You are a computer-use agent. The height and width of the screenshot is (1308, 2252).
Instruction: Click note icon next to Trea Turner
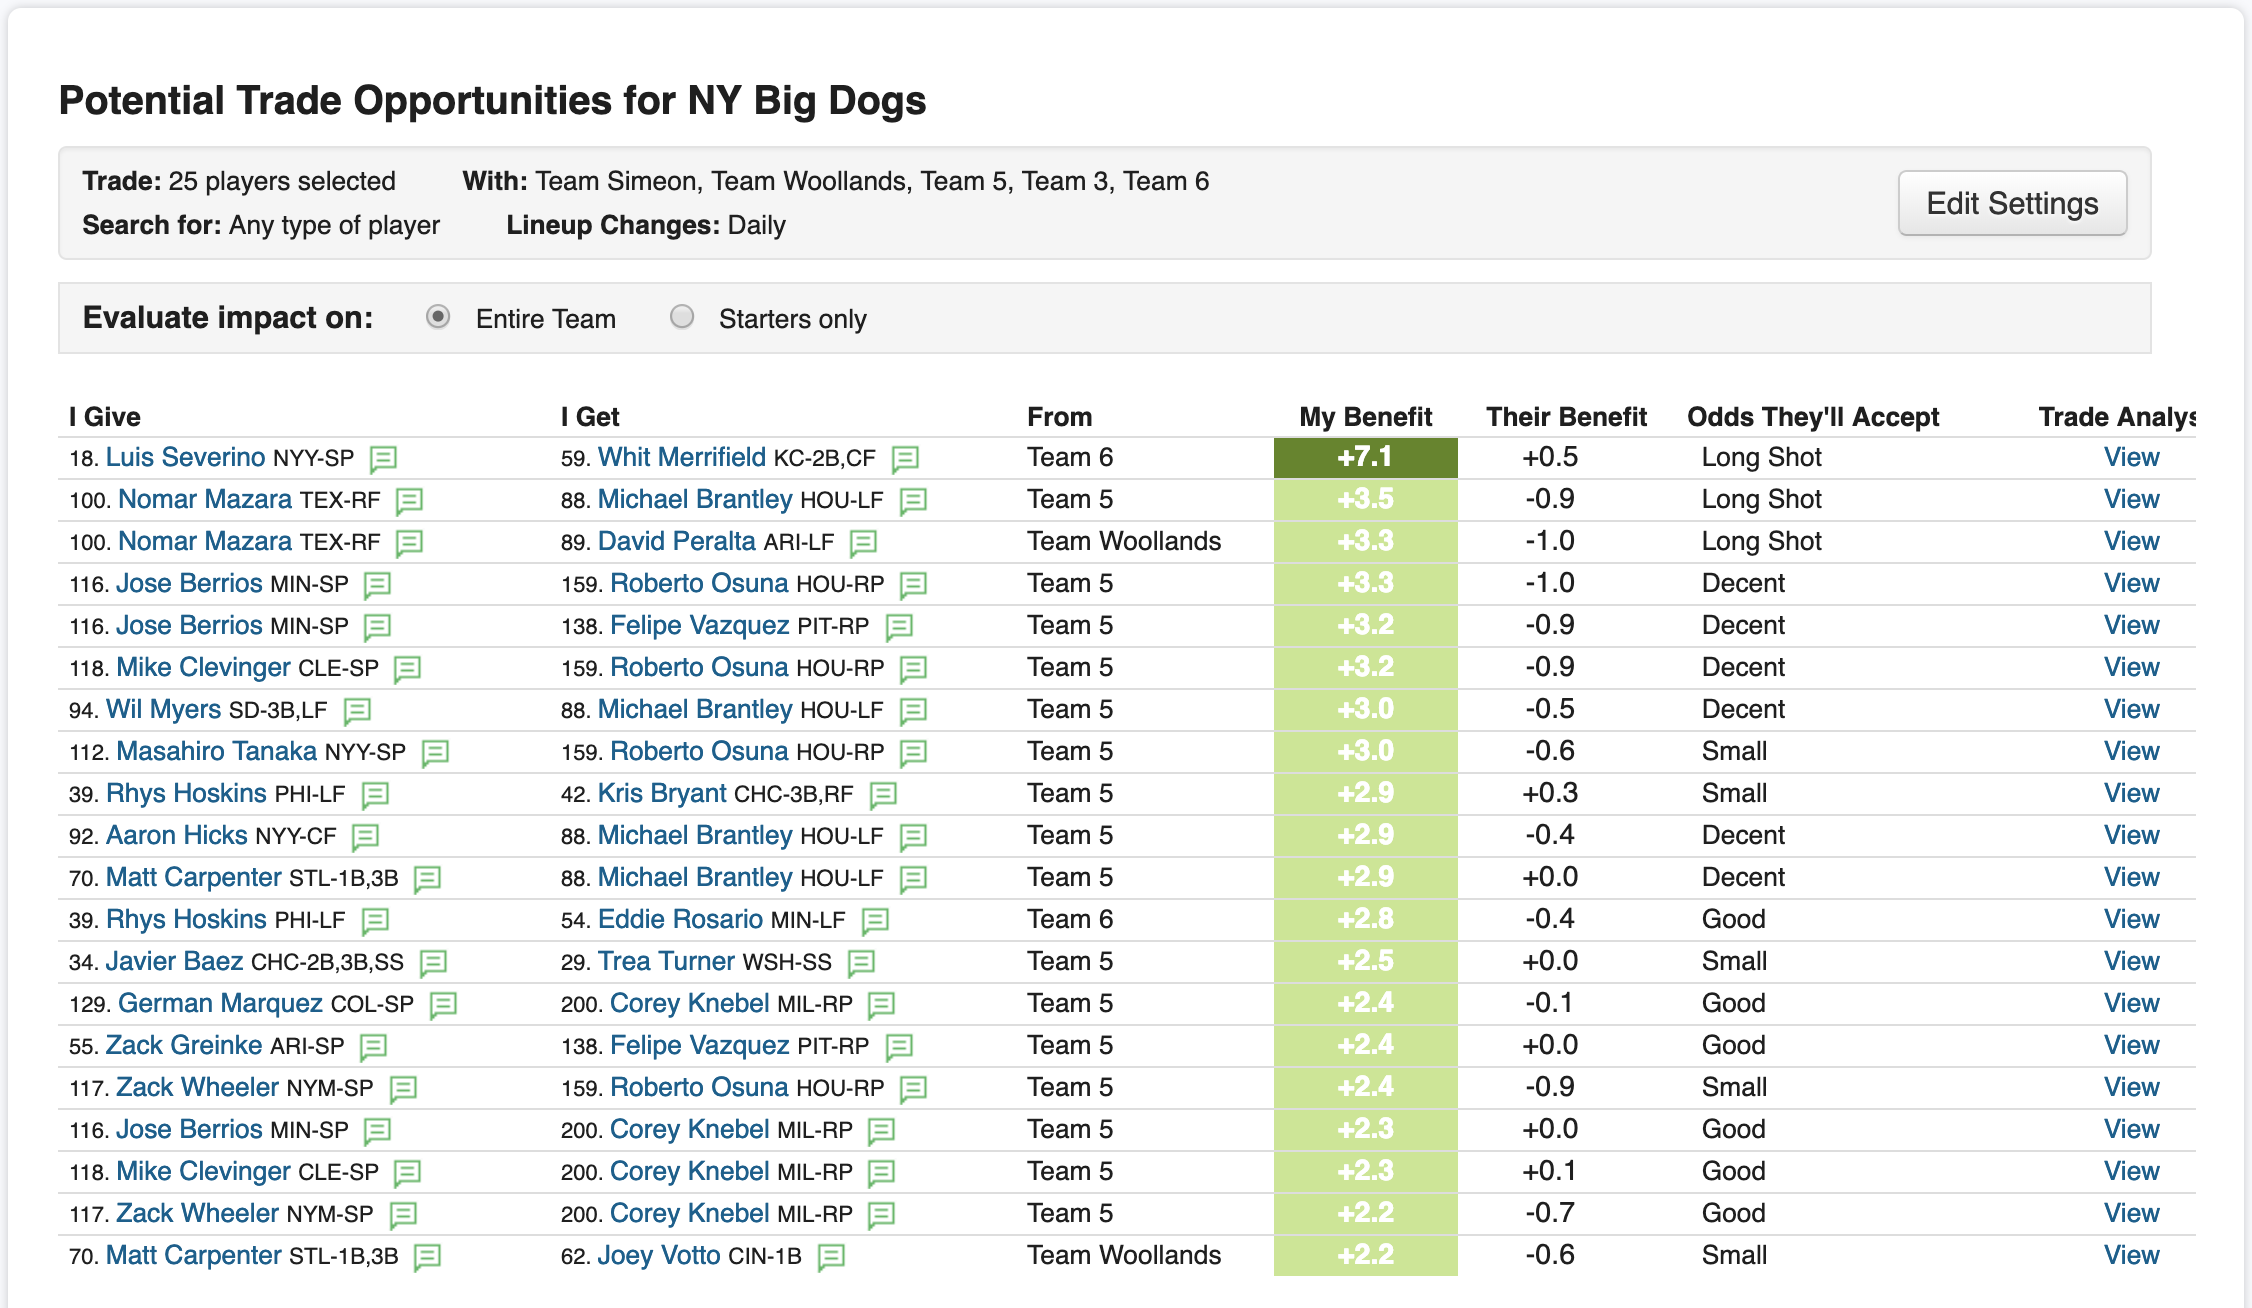click(861, 963)
